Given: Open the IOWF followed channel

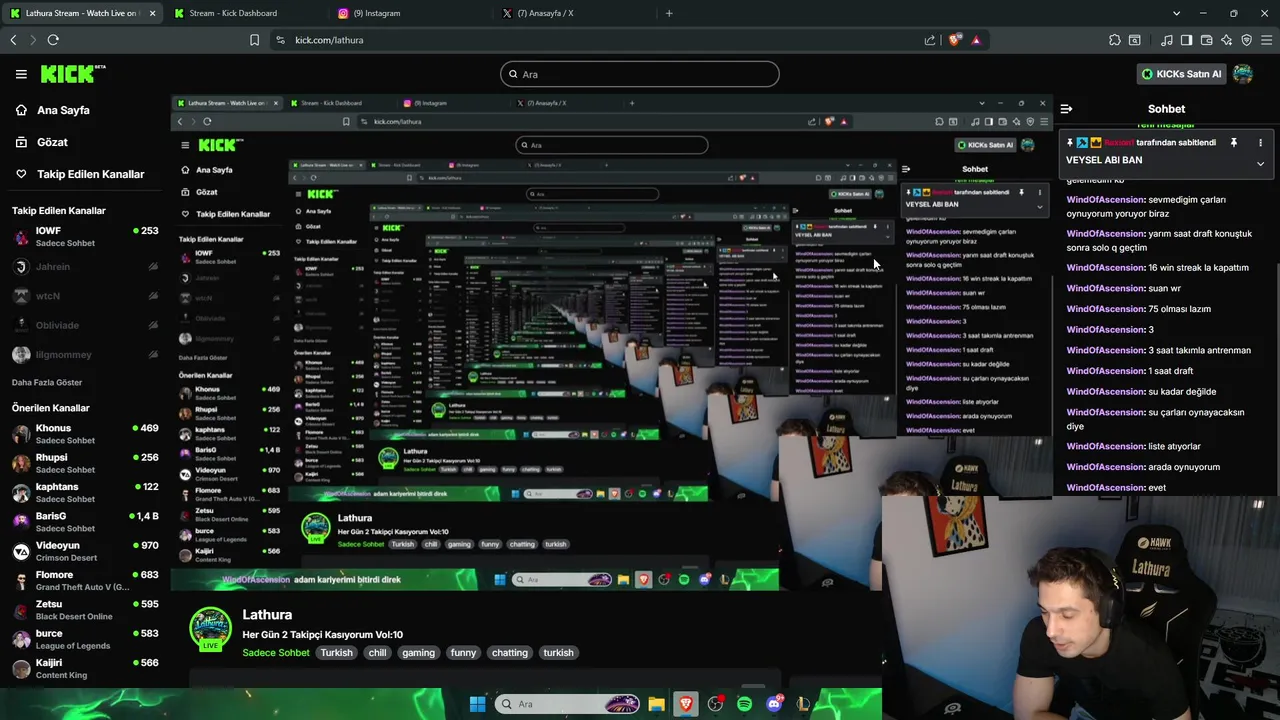Looking at the screenshot, I should [85, 237].
